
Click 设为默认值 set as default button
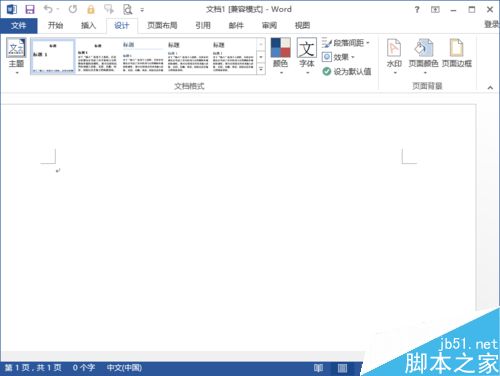coord(347,71)
